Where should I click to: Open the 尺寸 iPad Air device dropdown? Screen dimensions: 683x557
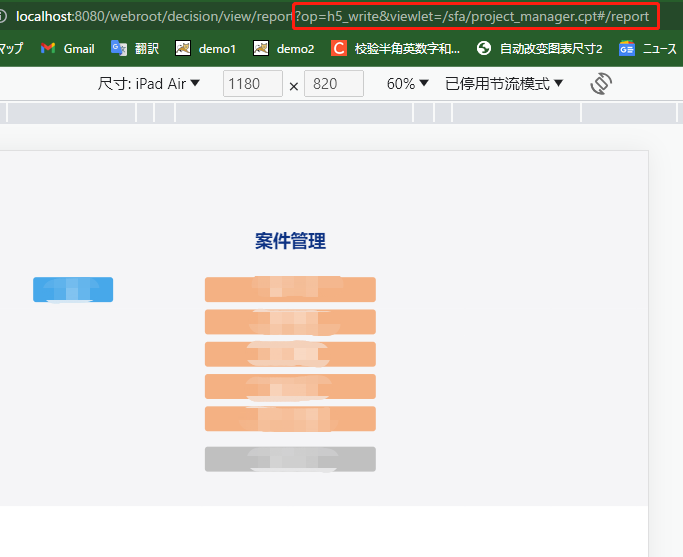[149, 83]
